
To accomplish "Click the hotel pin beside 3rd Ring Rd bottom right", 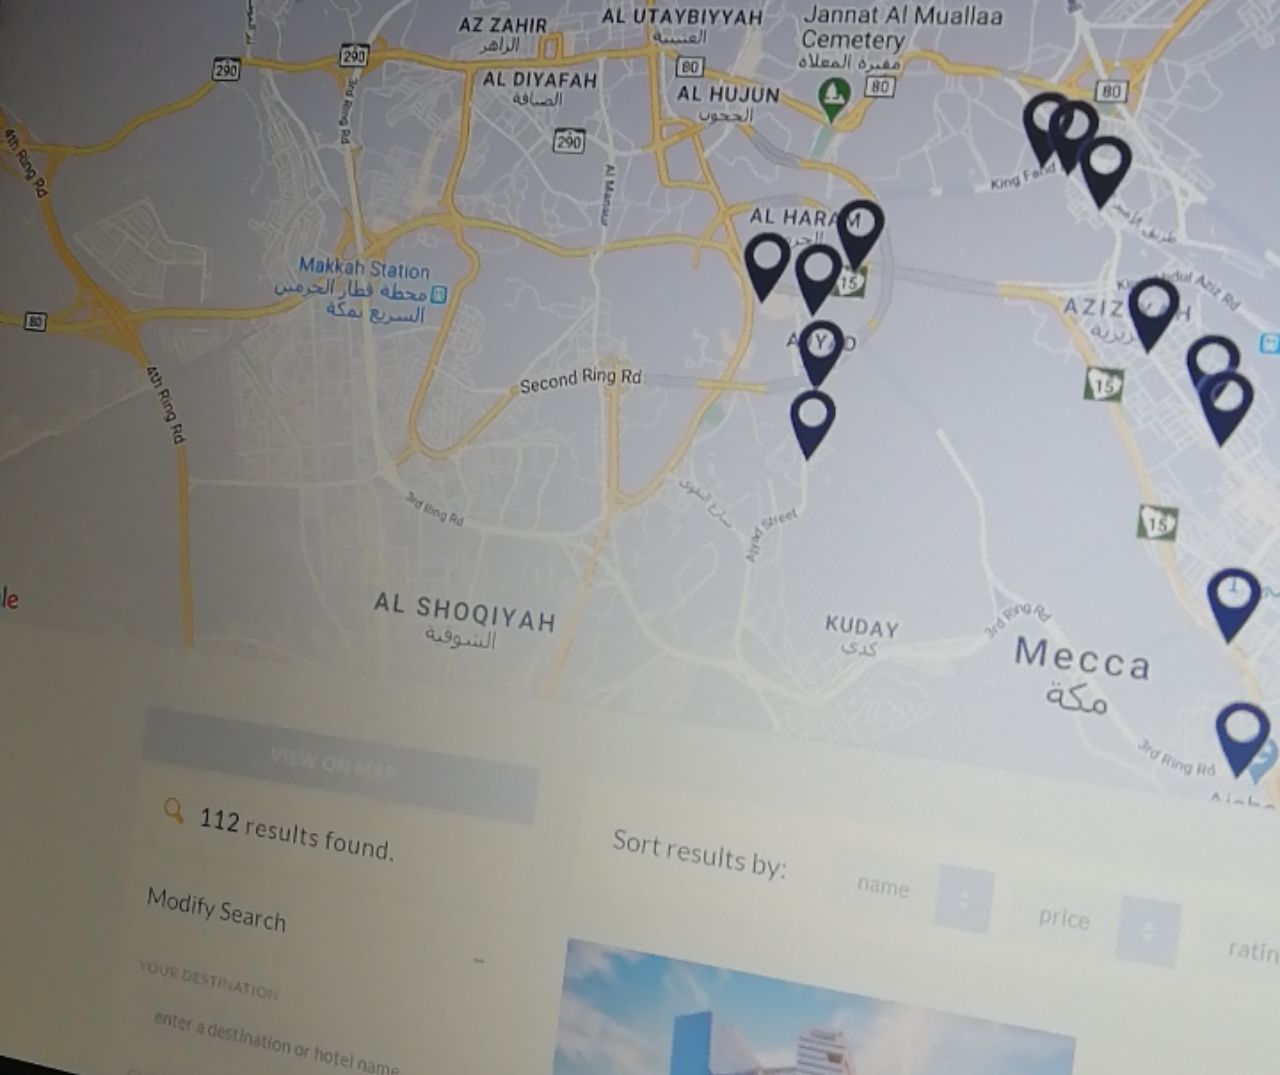I will pos(1243,738).
